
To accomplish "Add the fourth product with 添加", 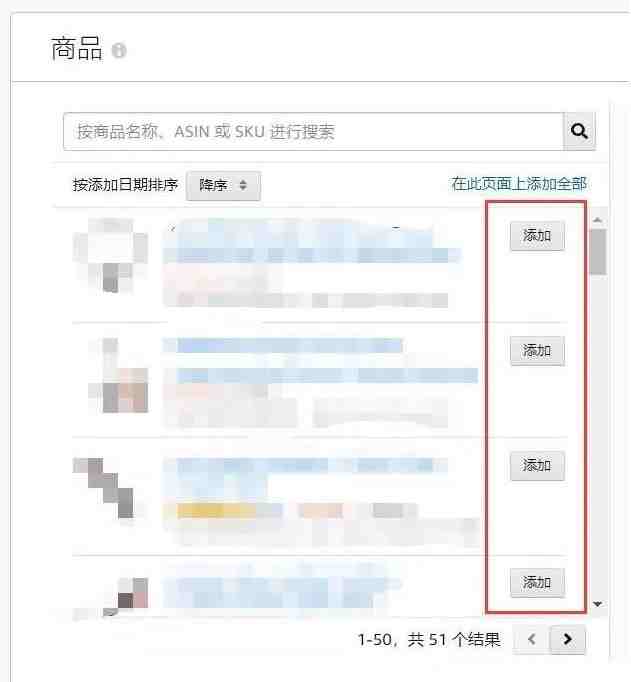I will click(x=537, y=582).
